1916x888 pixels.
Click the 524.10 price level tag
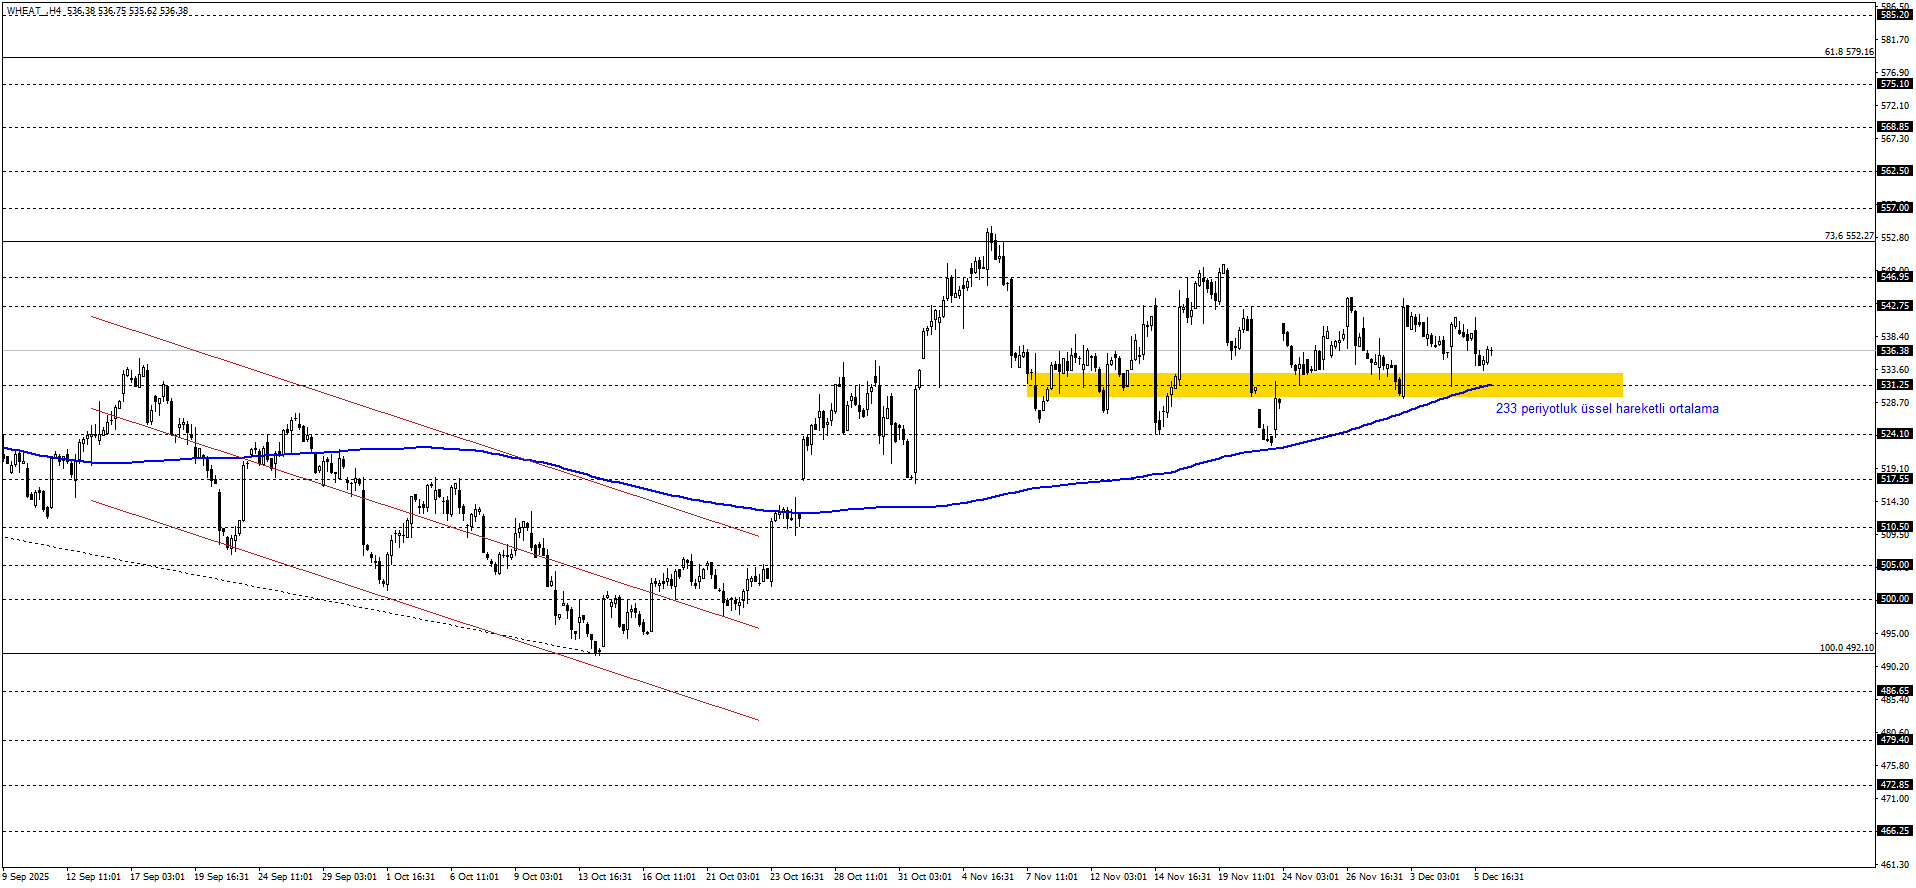click(1894, 434)
